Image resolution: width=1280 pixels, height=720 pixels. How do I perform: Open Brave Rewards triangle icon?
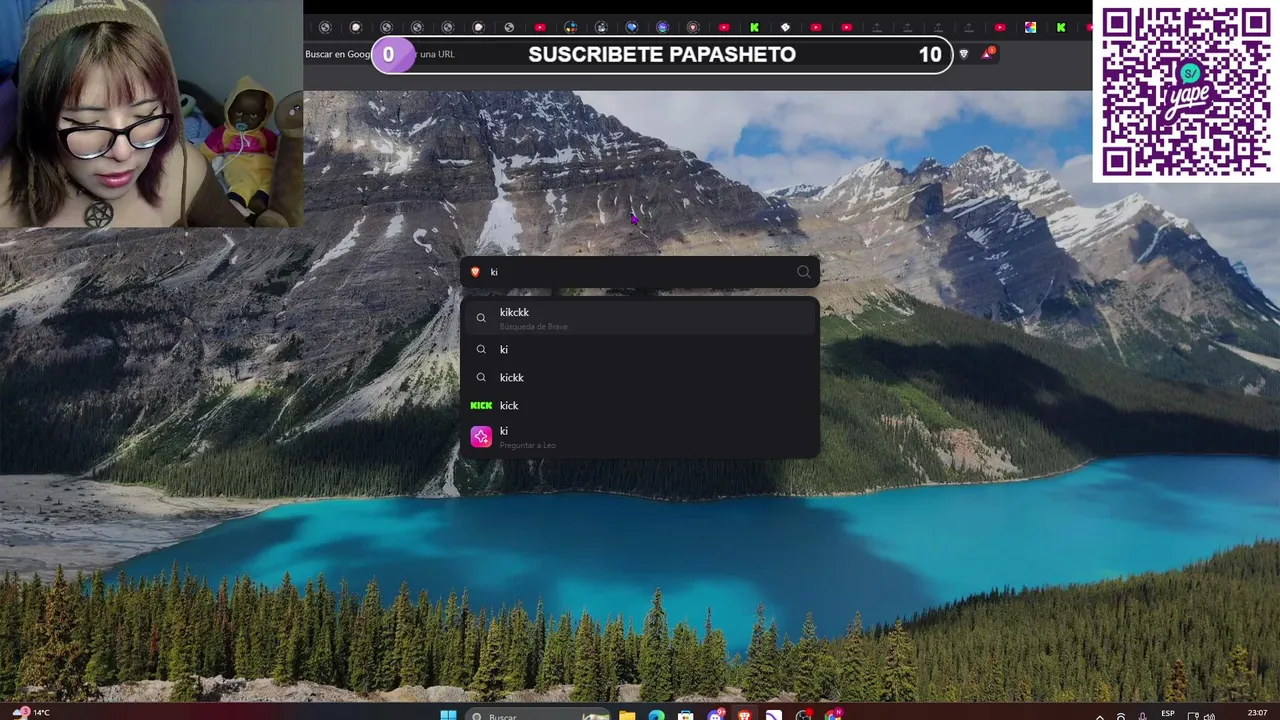tap(988, 53)
